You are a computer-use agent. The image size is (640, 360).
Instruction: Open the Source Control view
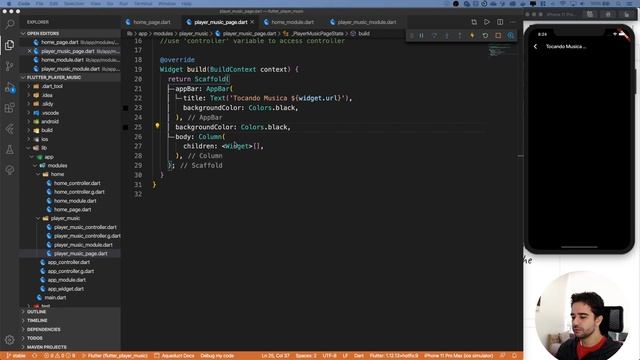9,66
